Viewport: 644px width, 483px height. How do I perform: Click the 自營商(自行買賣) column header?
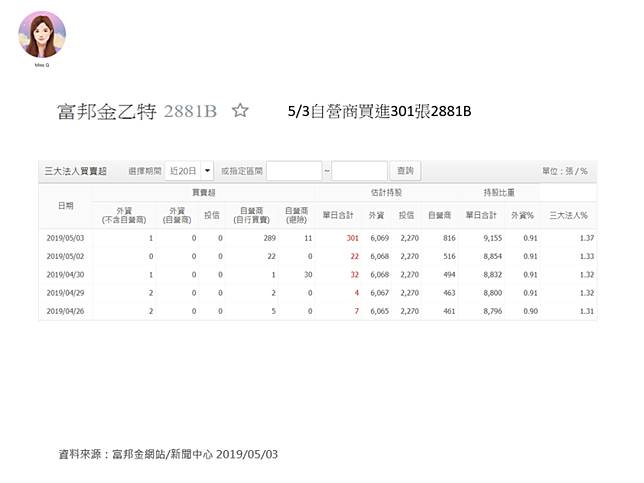click(x=251, y=215)
